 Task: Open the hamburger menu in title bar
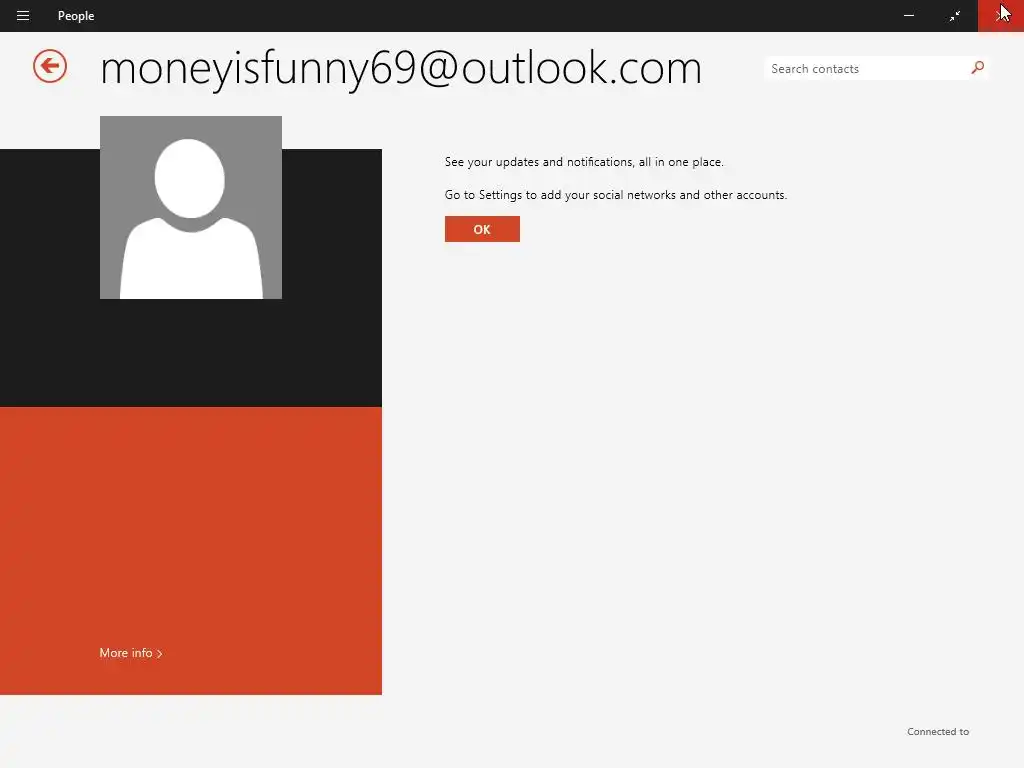pos(23,16)
